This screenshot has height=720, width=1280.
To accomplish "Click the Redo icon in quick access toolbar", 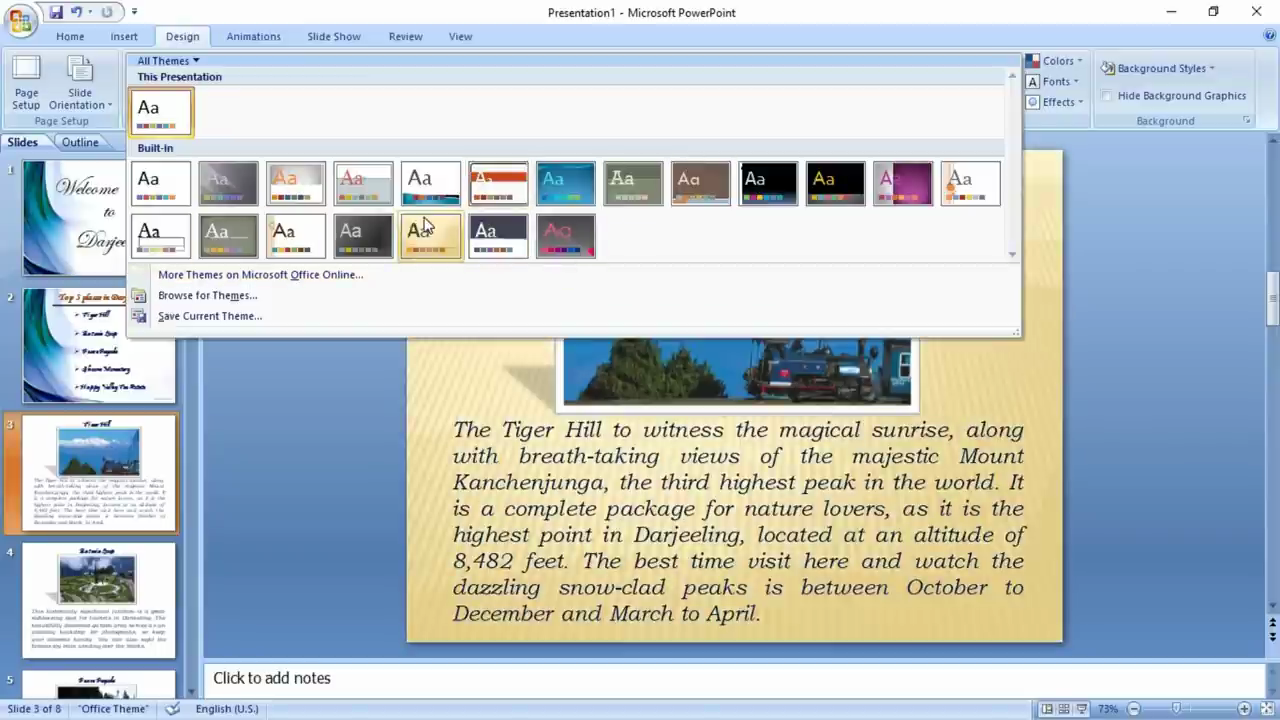I will (107, 12).
